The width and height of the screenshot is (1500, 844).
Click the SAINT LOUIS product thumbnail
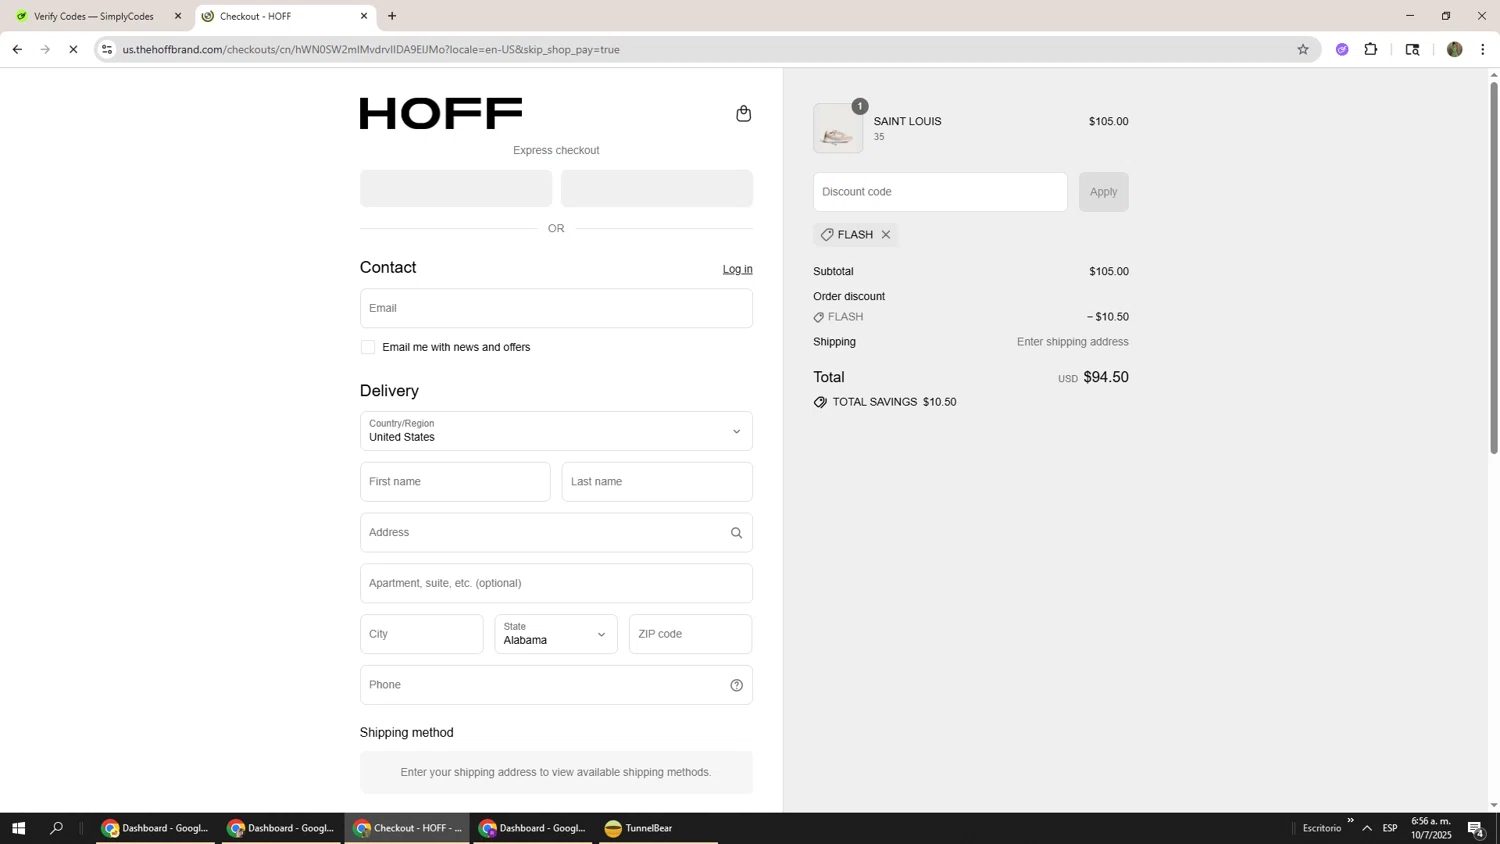(x=838, y=128)
